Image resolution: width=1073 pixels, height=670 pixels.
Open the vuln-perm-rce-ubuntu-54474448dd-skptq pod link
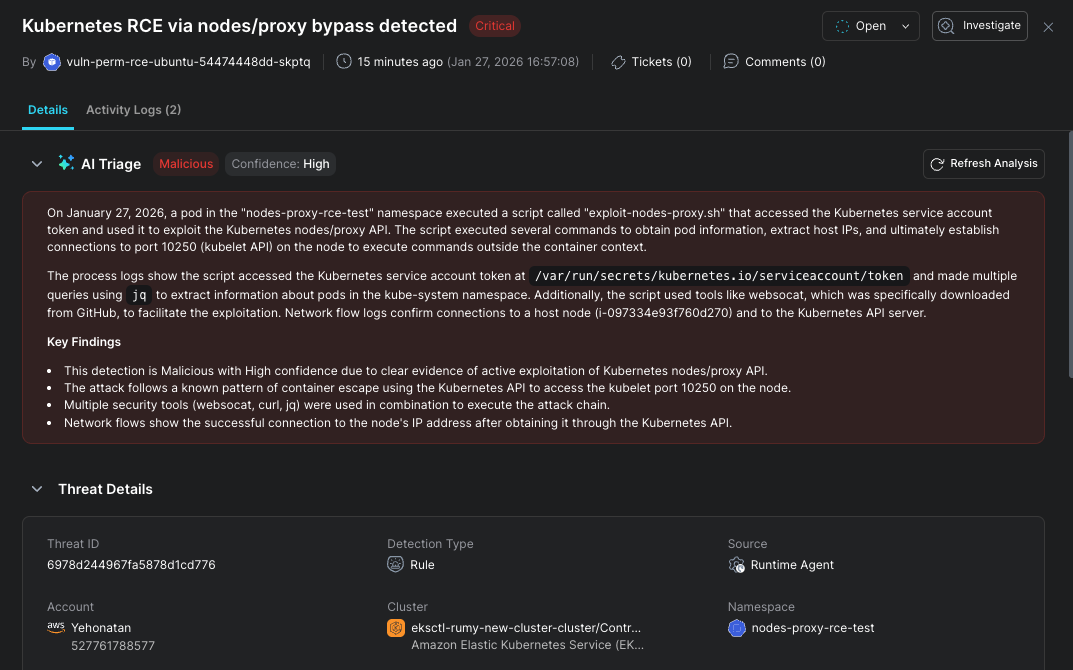click(x=188, y=62)
